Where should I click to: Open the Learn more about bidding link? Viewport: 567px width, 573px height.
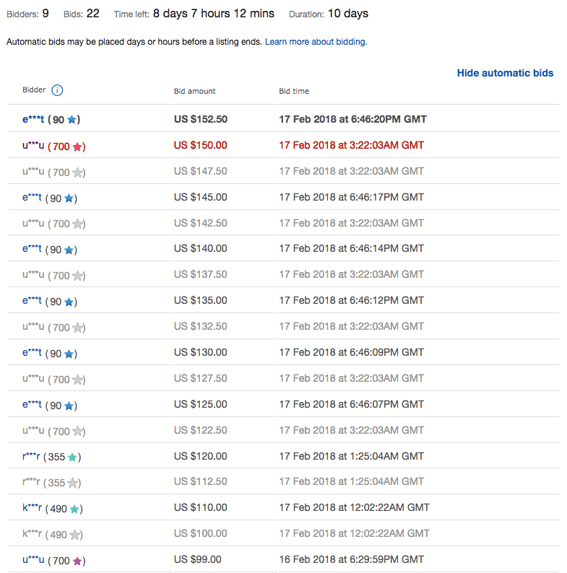316,42
